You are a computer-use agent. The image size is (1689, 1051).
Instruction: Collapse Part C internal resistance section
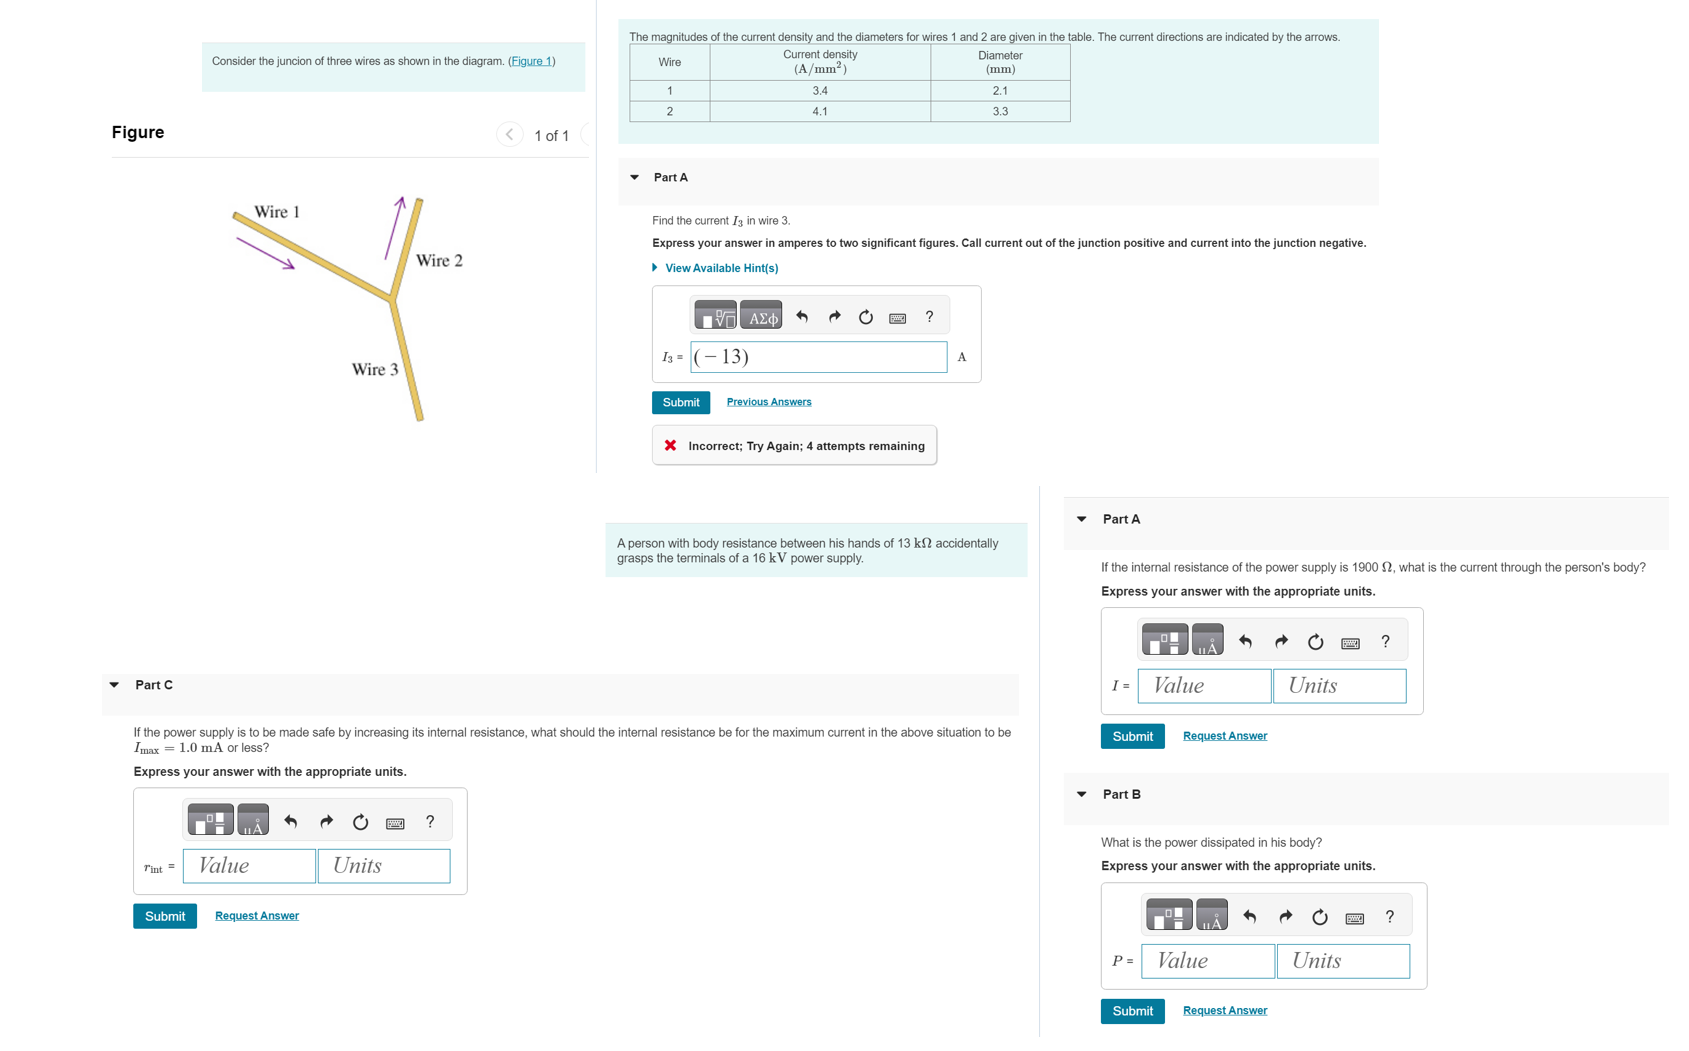[114, 685]
